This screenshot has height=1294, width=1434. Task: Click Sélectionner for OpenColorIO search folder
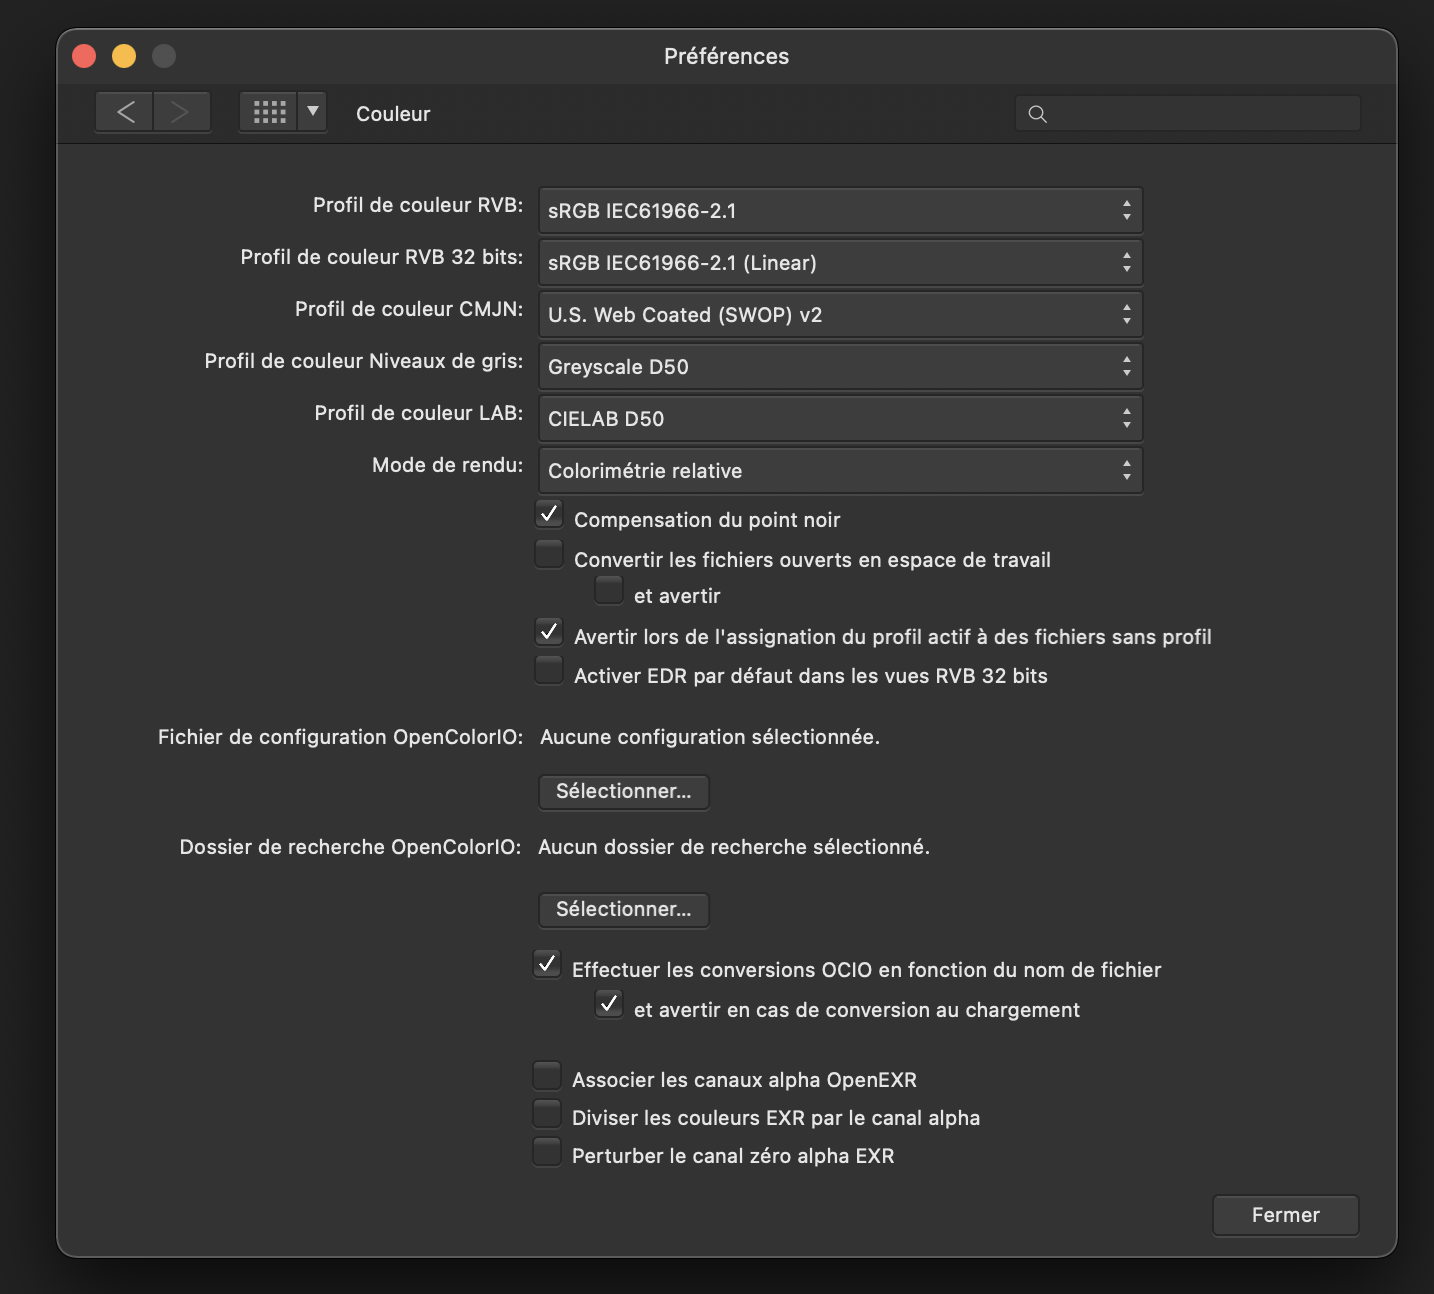(624, 910)
